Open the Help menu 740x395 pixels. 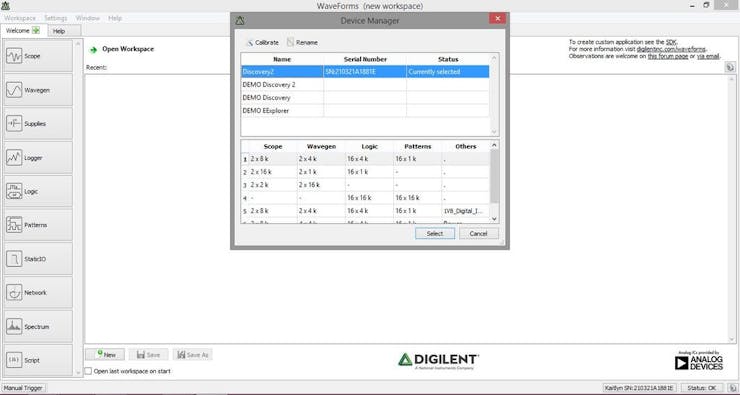tap(115, 18)
